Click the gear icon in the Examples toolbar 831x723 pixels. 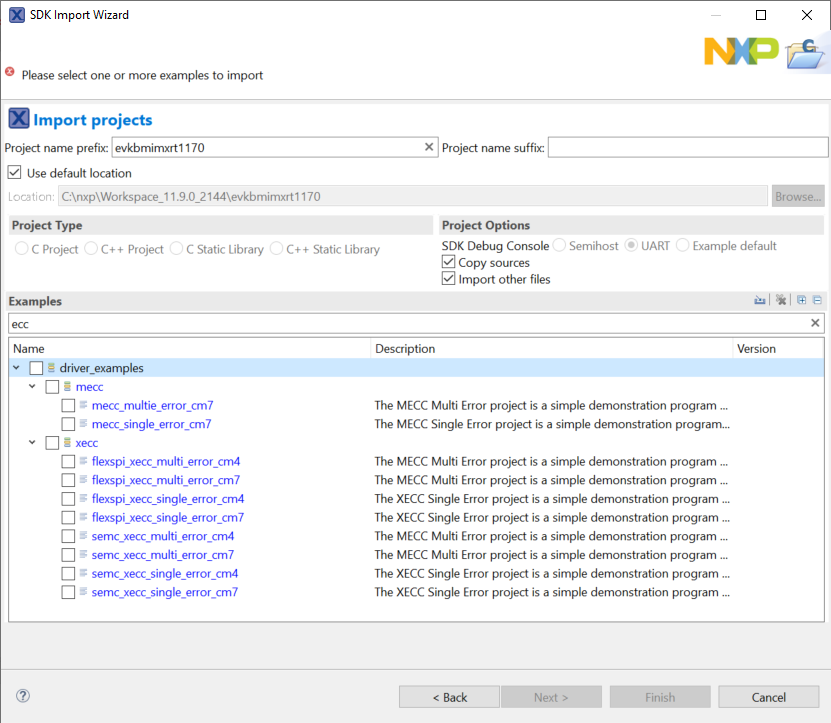[781, 300]
